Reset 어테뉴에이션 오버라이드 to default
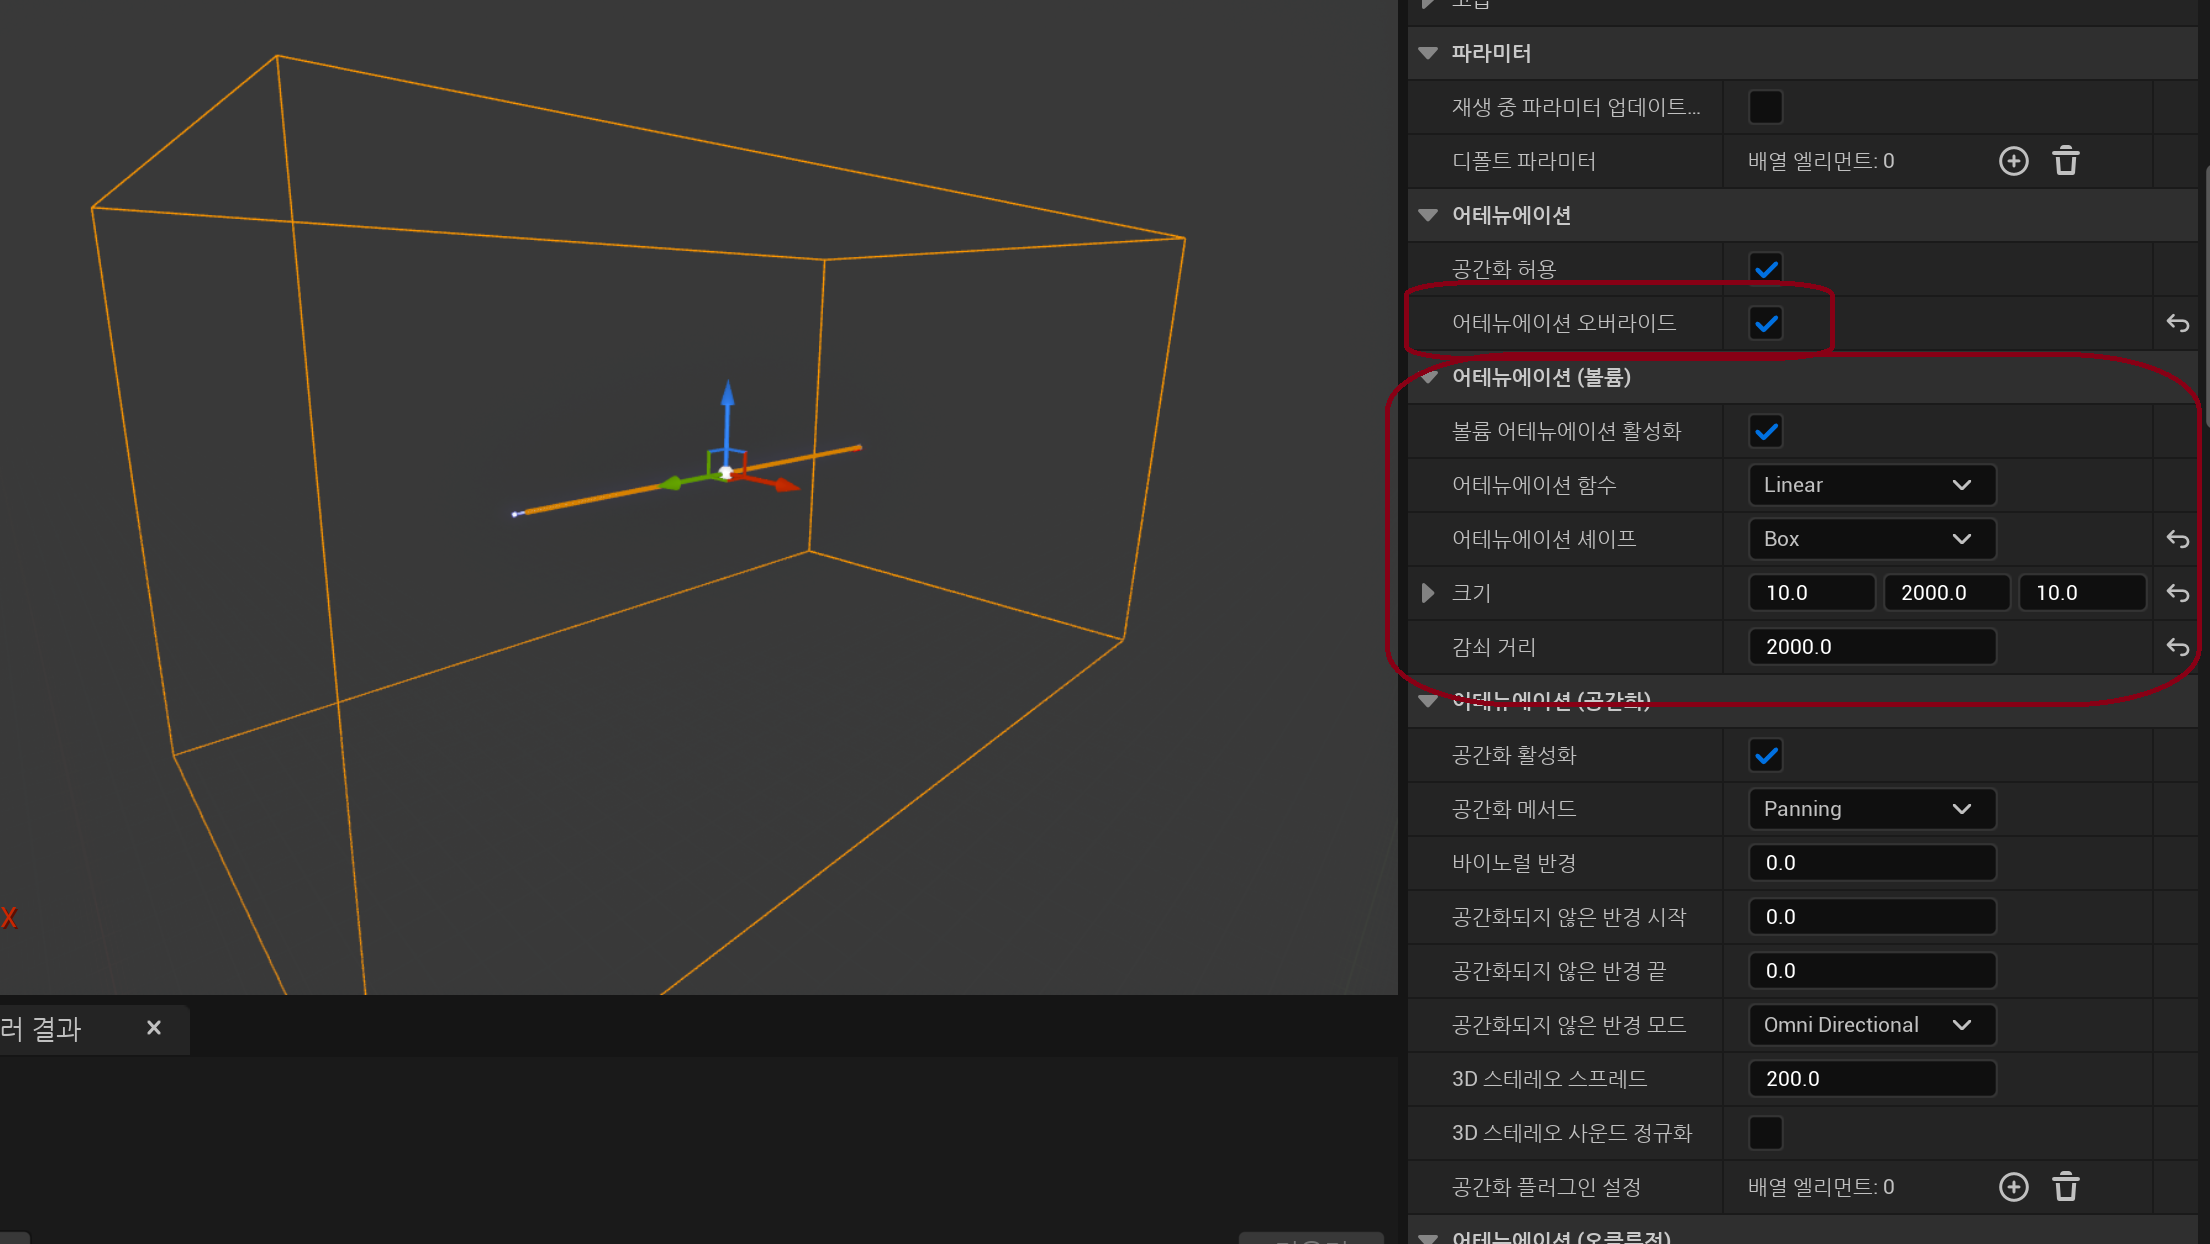Screen dimensions: 2210x1244 [x=2178, y=323]
